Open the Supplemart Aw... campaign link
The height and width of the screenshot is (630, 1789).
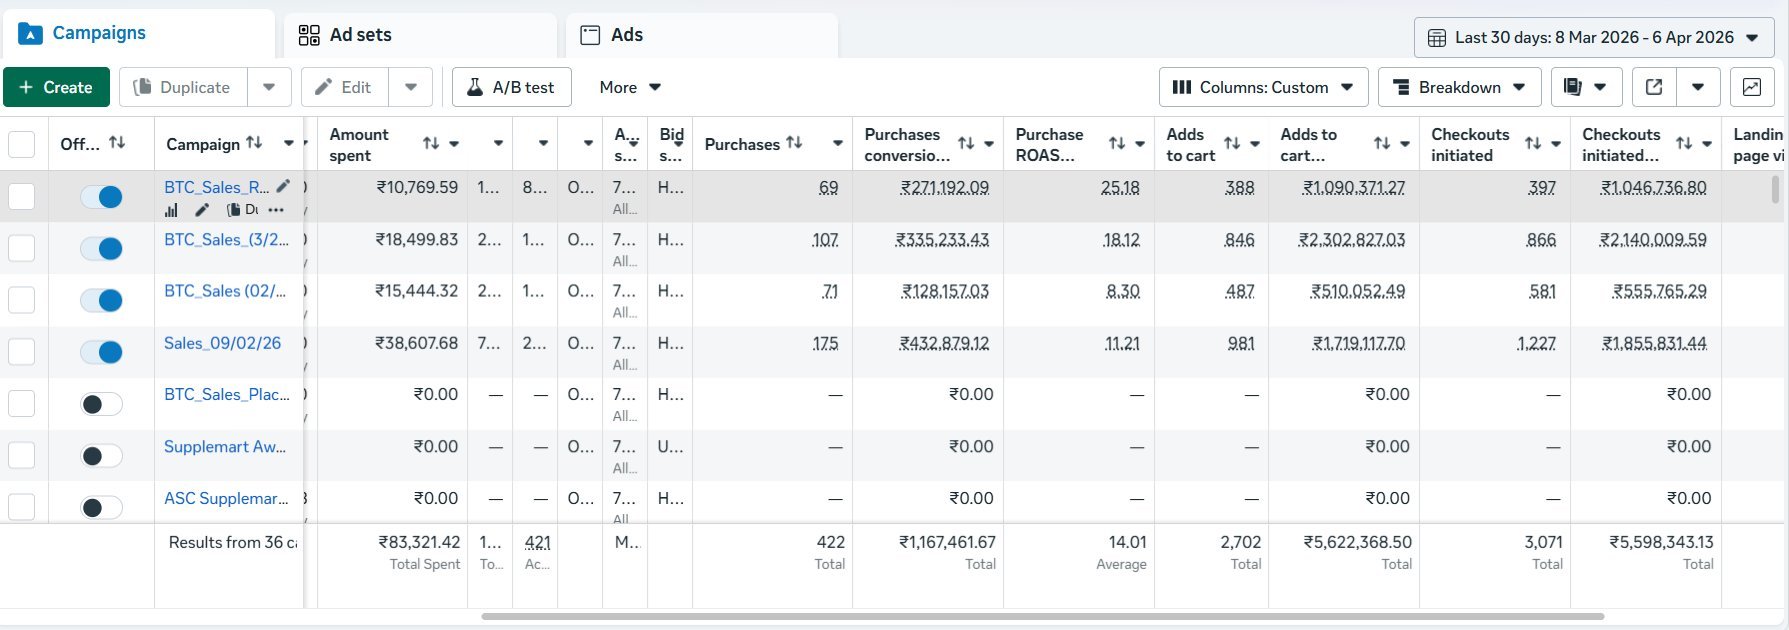tap(225, 446)
